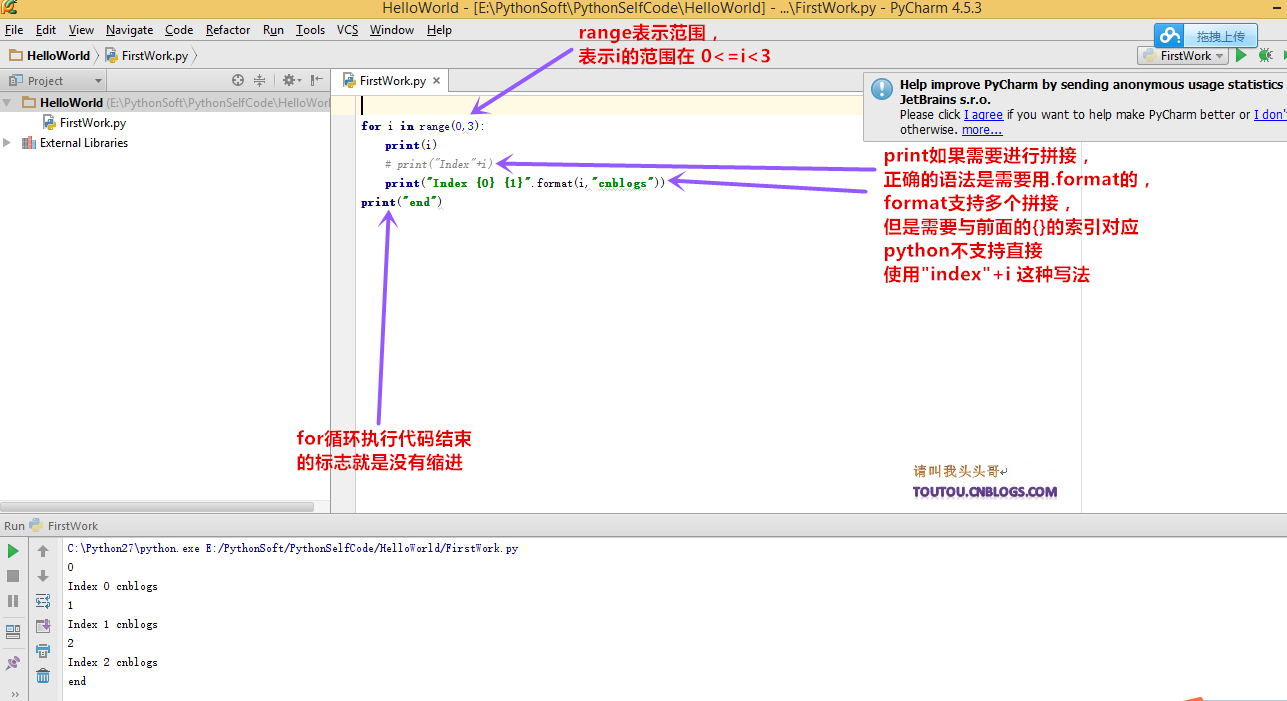Toggle soft-wrap in the Run console
Viewport: 1287px width, 701px height.
click(x=43, y=601)
